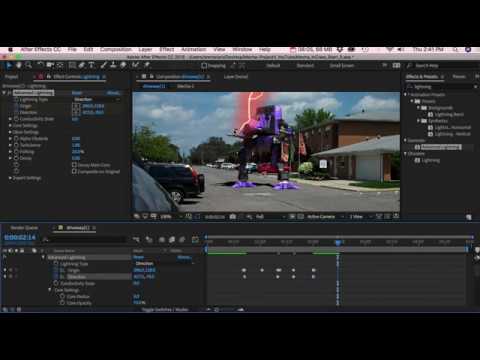Viewport: 480px width, 360px height.
Task: Expand Glow Settings in Effect Controls
Action: coord(10,132)
